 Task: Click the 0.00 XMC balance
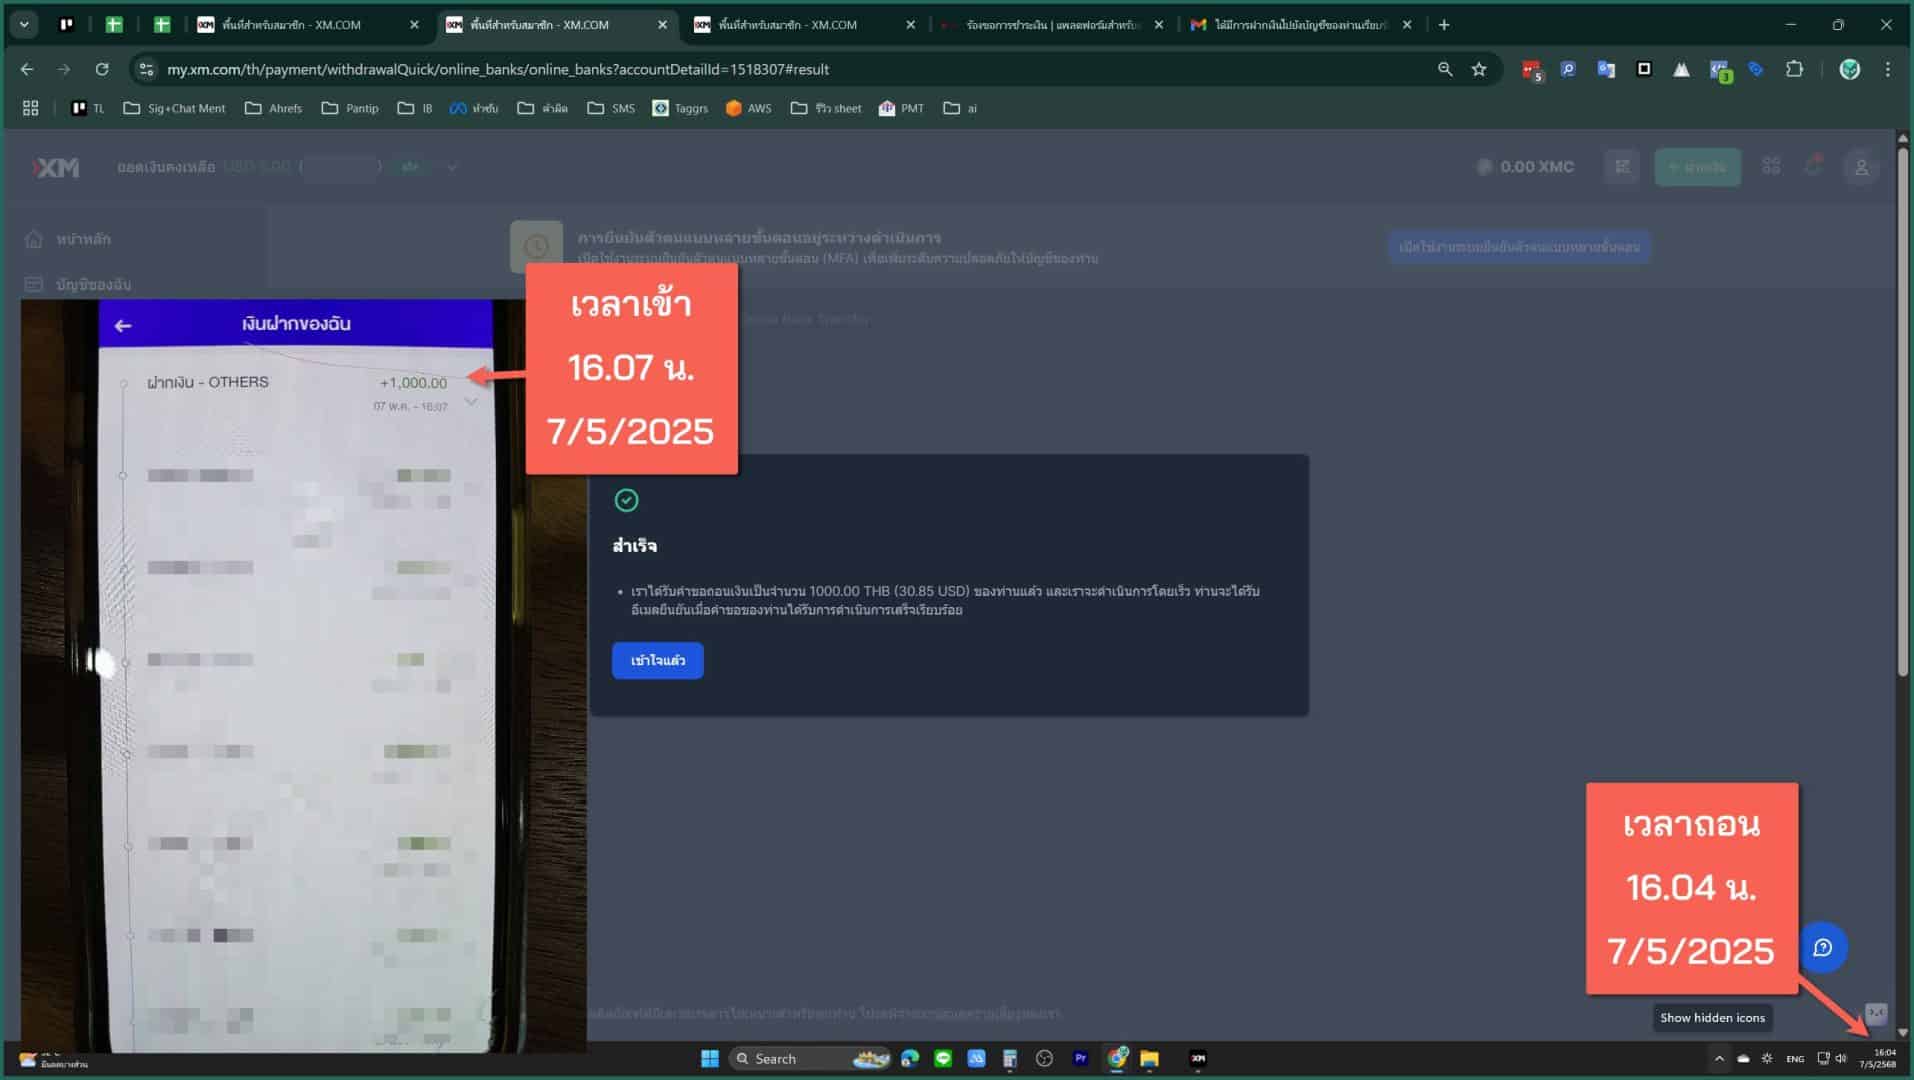pyautogui.click(x=1525, y=167)
